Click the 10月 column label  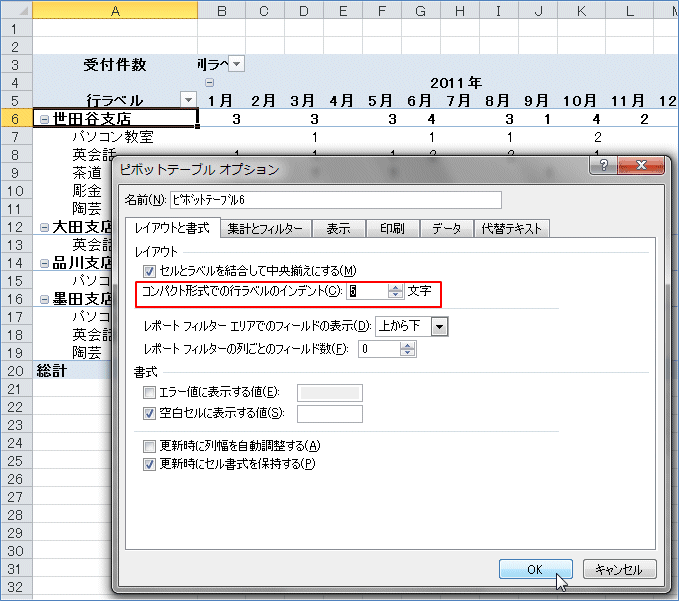pos(580,101)
